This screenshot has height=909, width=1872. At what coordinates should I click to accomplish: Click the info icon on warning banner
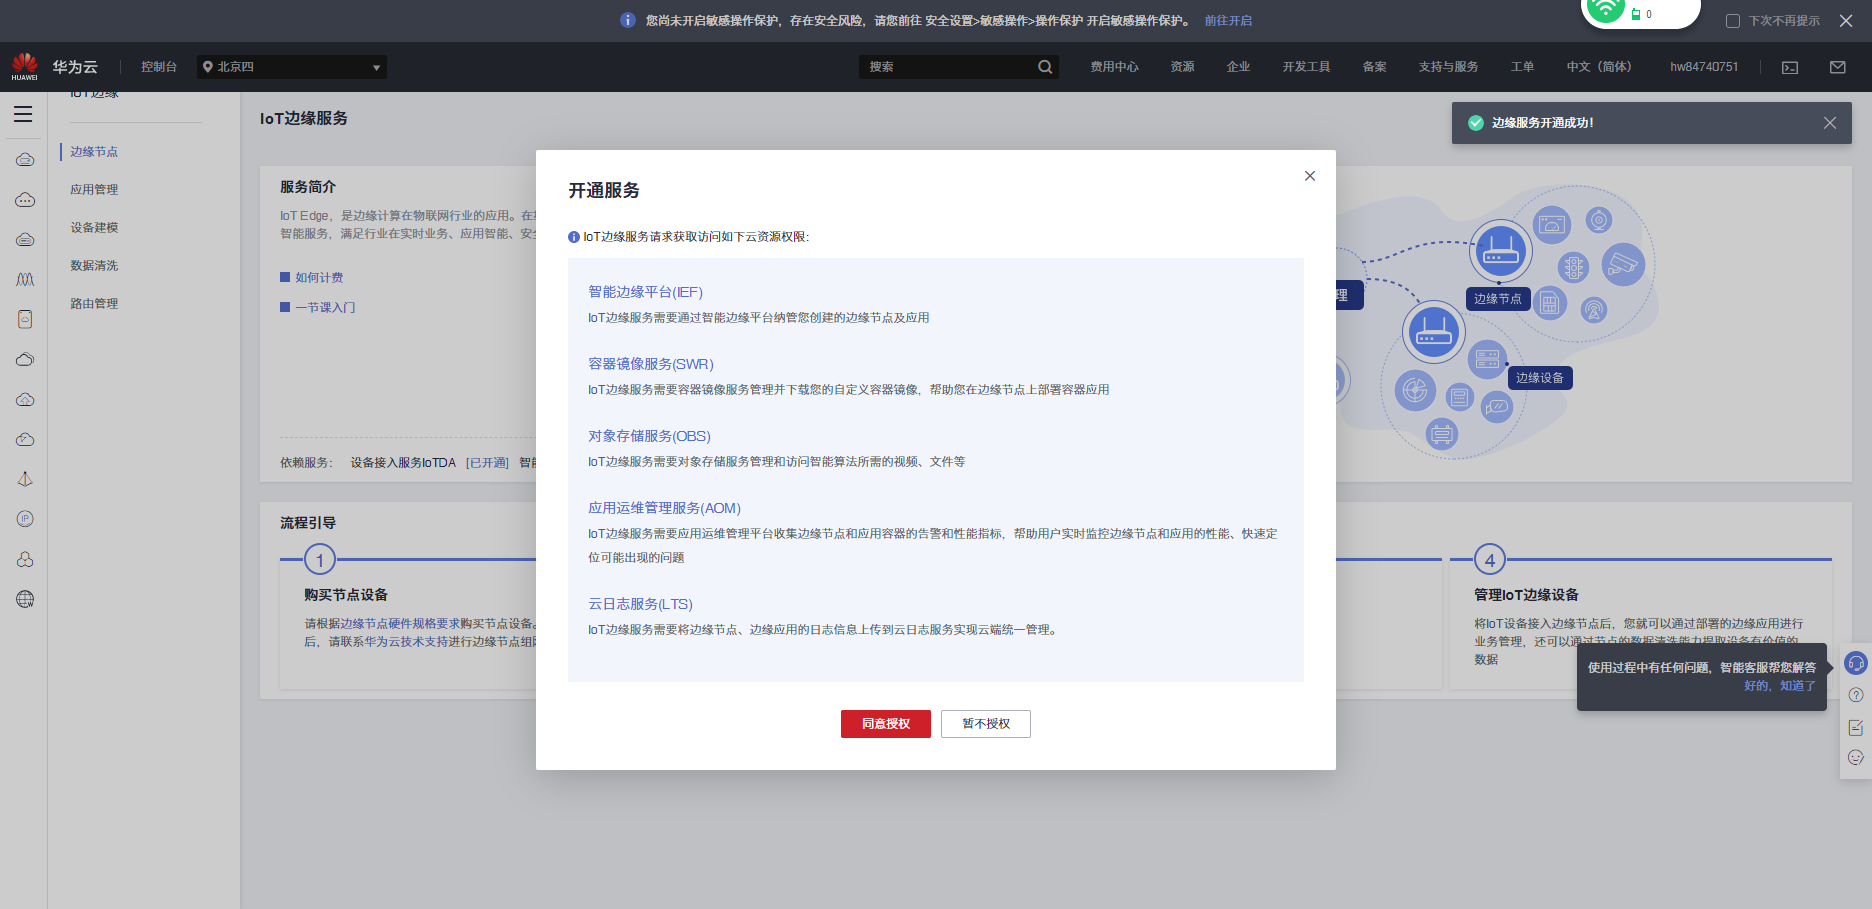628,20
